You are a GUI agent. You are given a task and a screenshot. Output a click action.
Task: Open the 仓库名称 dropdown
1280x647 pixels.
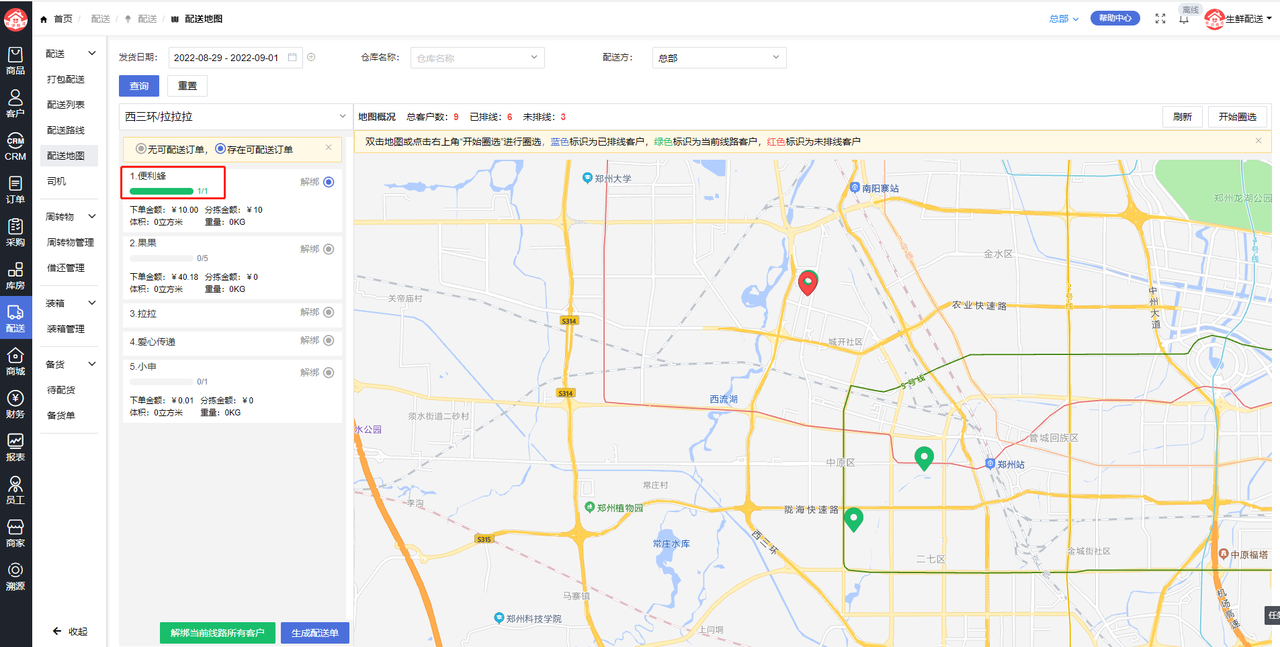pyautogui.click(x=477, y=58)
